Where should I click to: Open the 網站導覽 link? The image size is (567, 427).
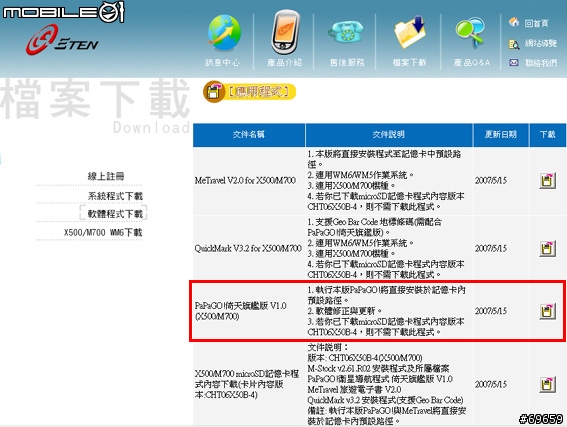(541, 44)
